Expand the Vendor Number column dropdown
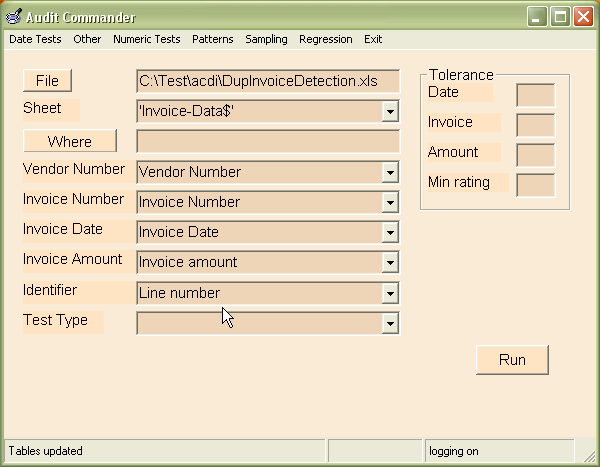The height and width of the screenshot is (467, 600). 390,172
